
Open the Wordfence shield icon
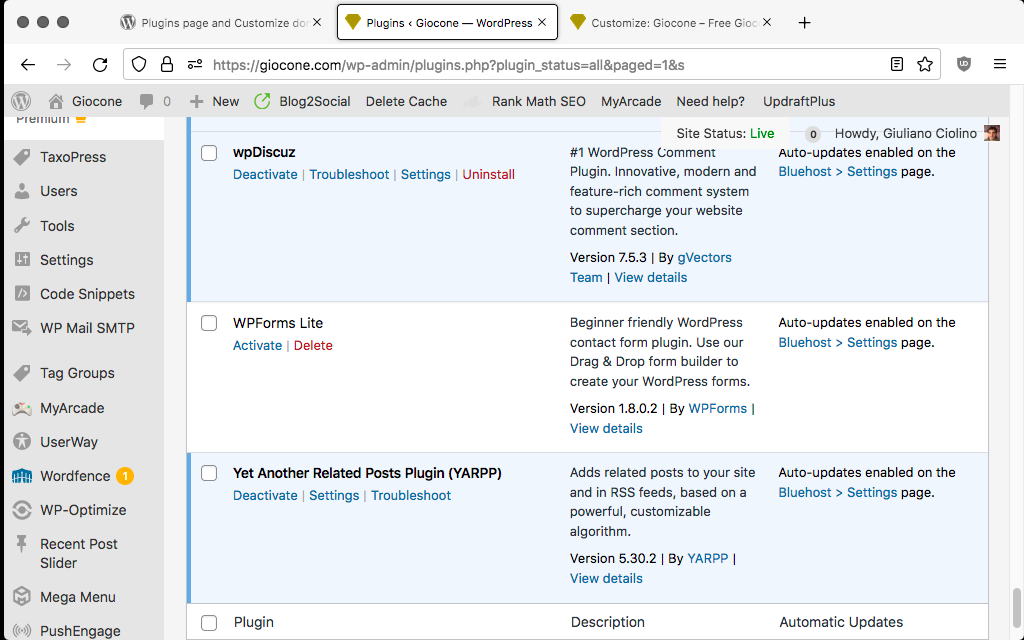tap(22, 476)
